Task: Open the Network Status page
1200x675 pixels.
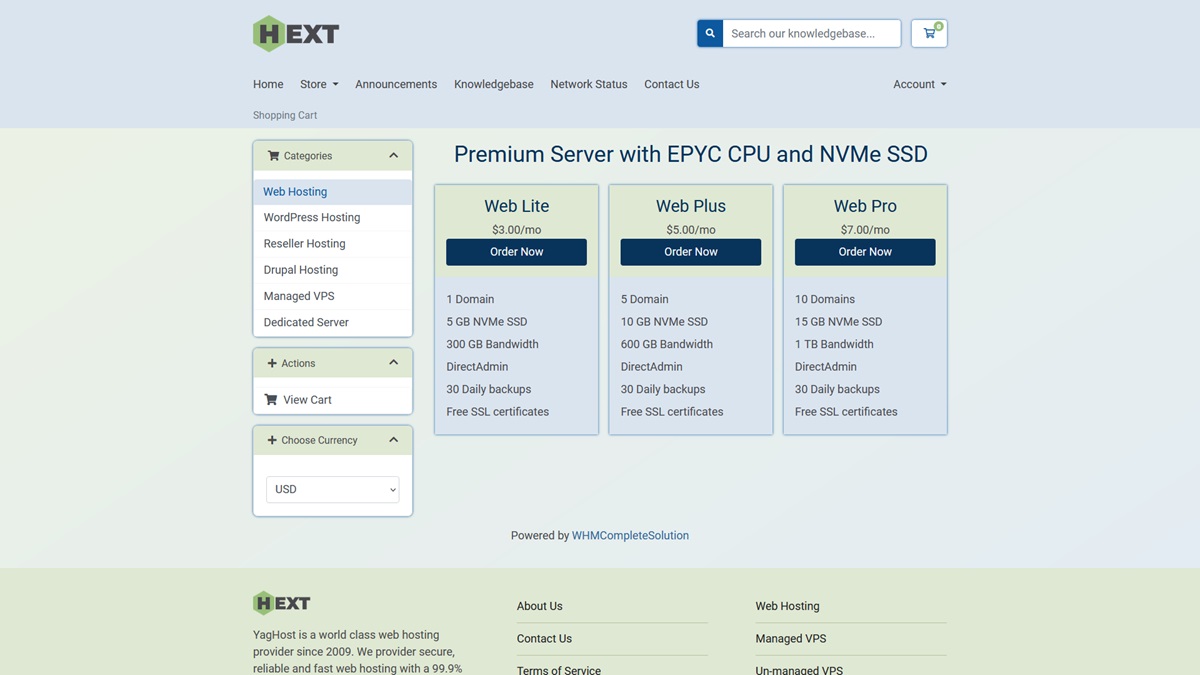Action: pyautogui.click(x=588, y=84)
